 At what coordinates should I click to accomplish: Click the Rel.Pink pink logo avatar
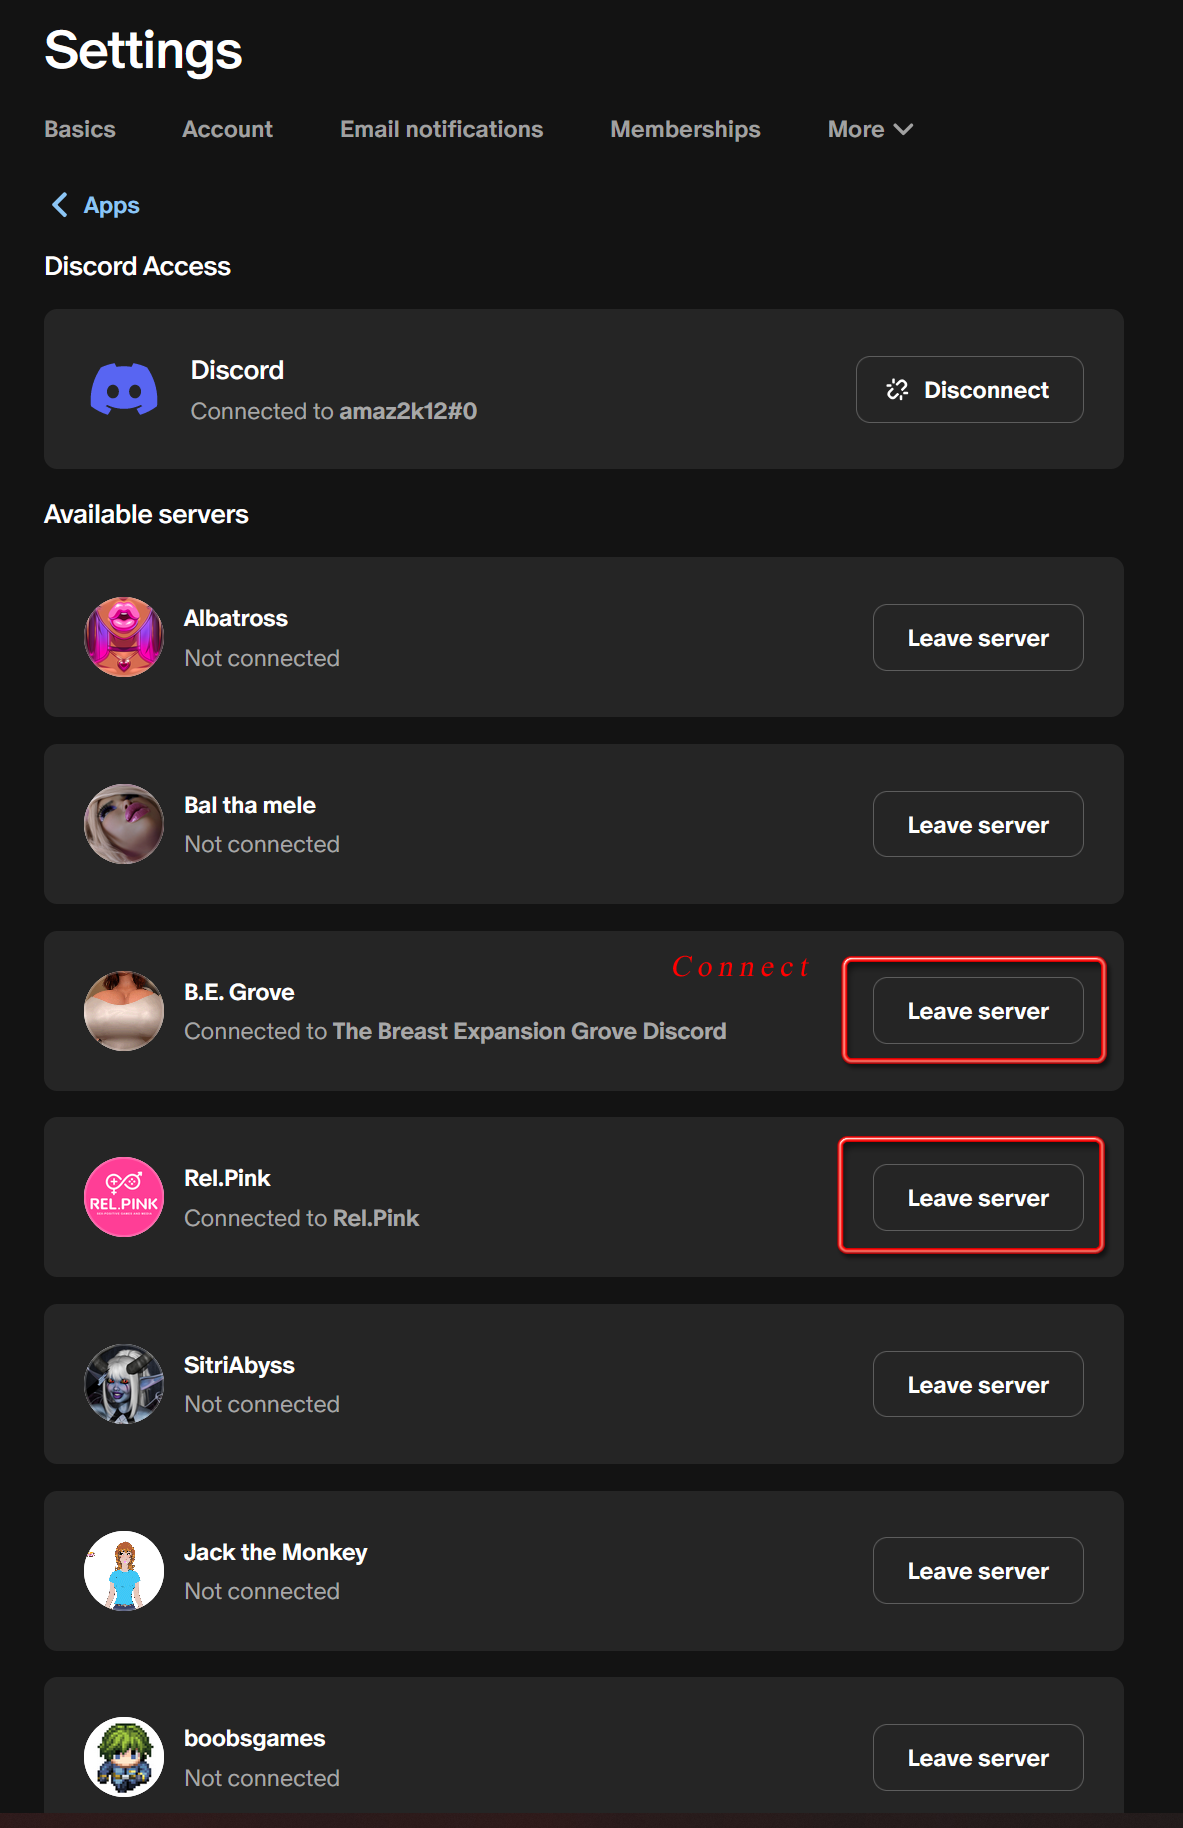(x=124, y=1197)
